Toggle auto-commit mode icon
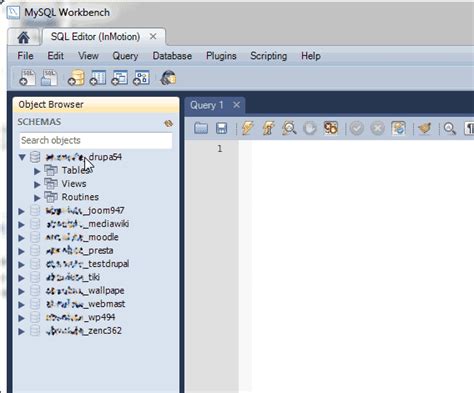The height and width of the screenshot is (393, 474). [x=399, y=128]
